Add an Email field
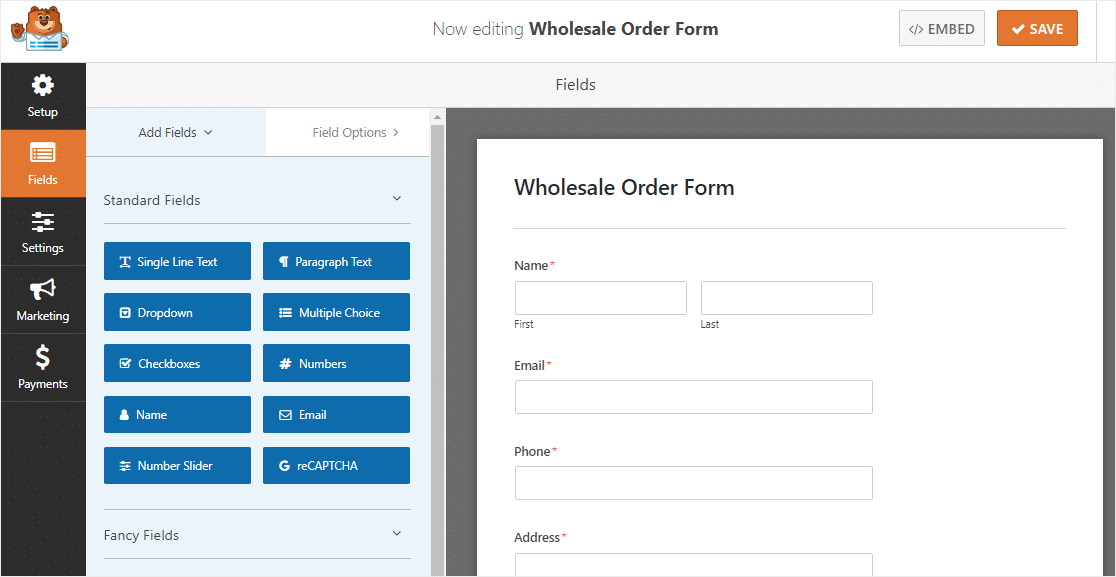The width and height of the screenshot is (1116, 577). point(336,415)
